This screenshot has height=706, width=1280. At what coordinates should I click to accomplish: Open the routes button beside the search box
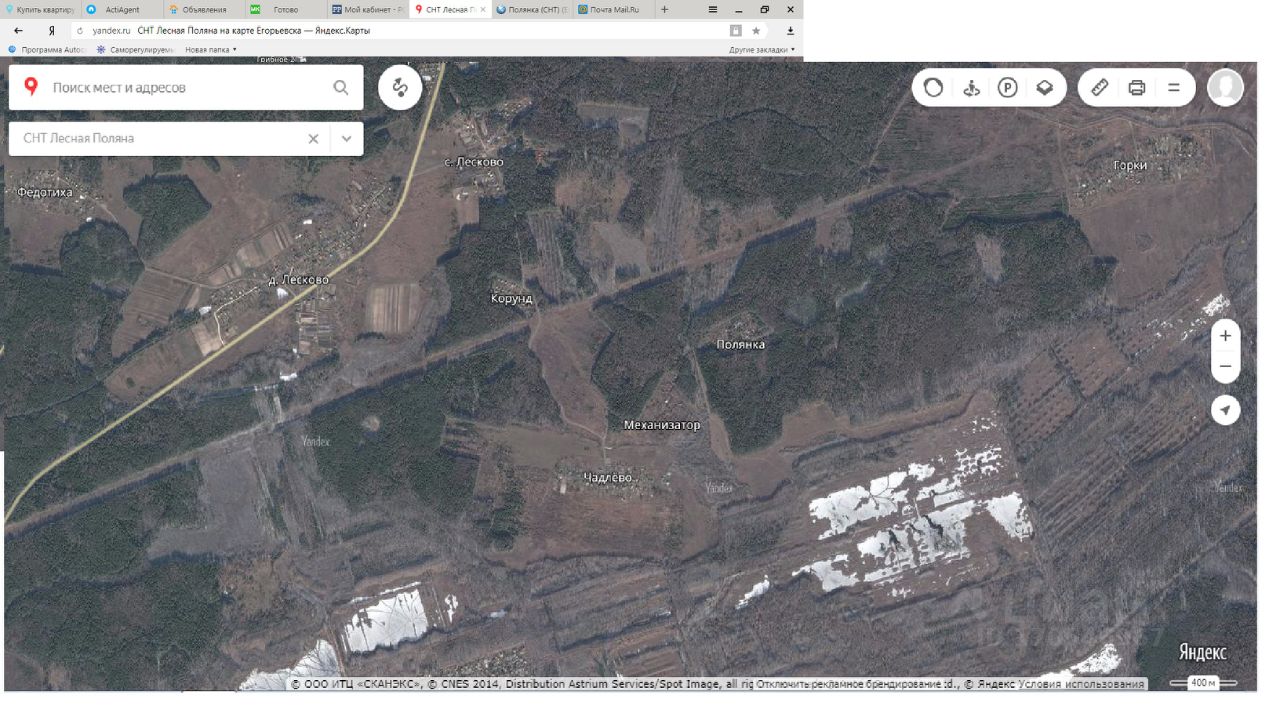(x=400, y=87)
